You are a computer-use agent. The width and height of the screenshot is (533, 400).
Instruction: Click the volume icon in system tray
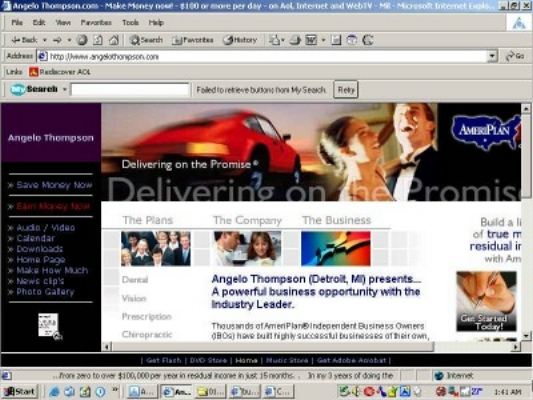click(x=356, y=392)
